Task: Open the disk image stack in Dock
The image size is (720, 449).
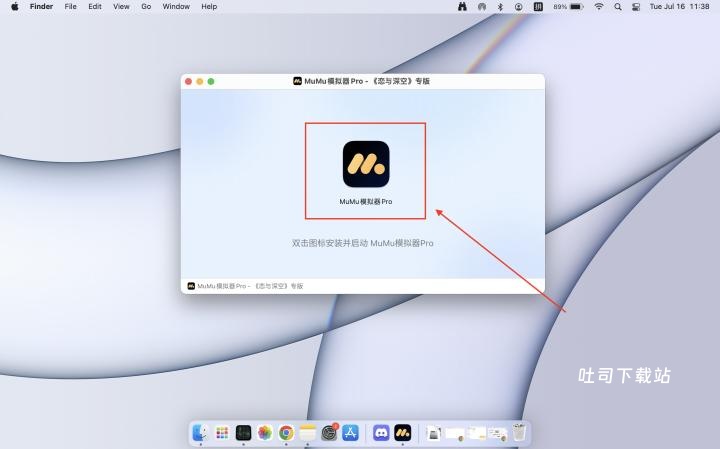Action: [433, 432]
